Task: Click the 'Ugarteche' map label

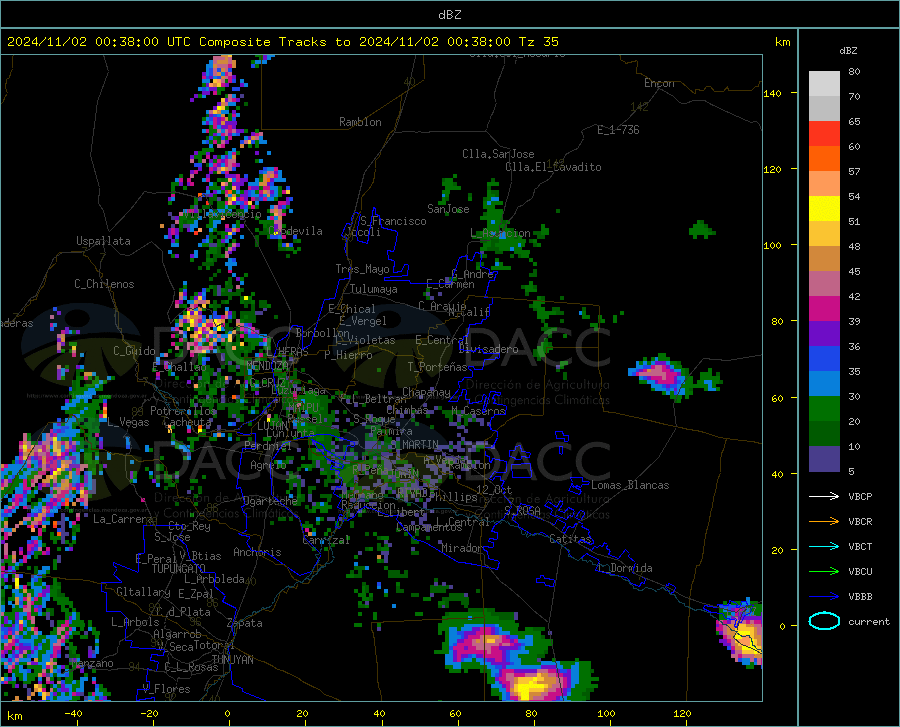Action: (270, 501)
